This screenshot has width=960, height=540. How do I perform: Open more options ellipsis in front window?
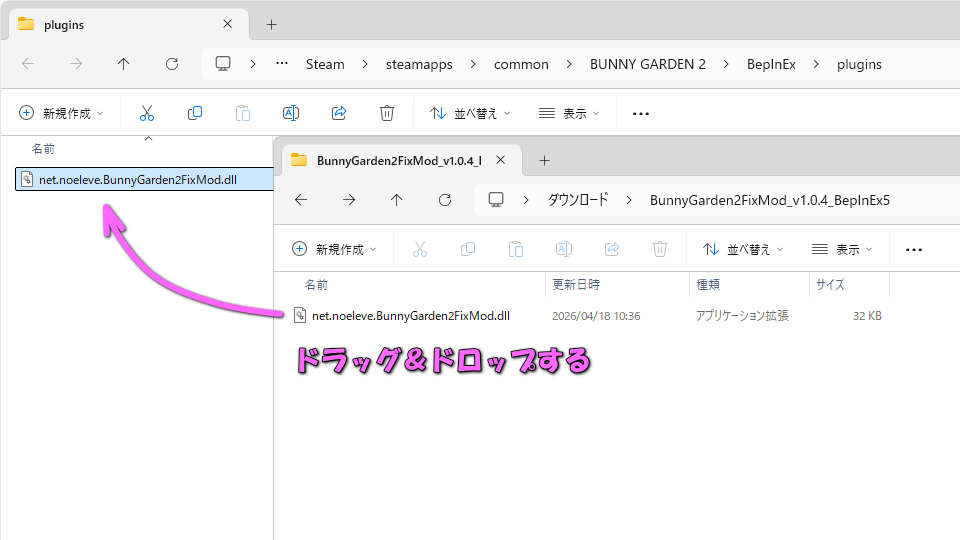tap(913, 249)
